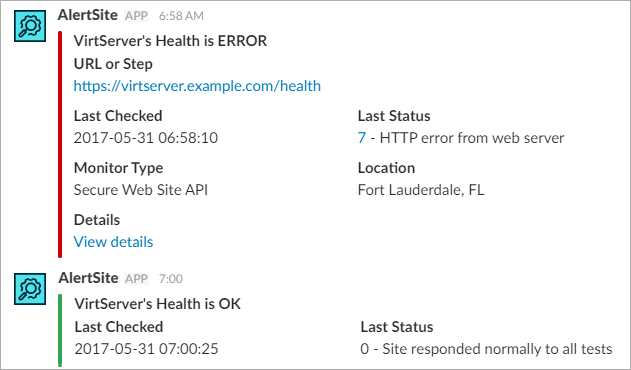Viewport: 631px width, 370px height.
Task: Click the 2017-05-31 06:58:10 last checked value
Action: click(146, 138)
